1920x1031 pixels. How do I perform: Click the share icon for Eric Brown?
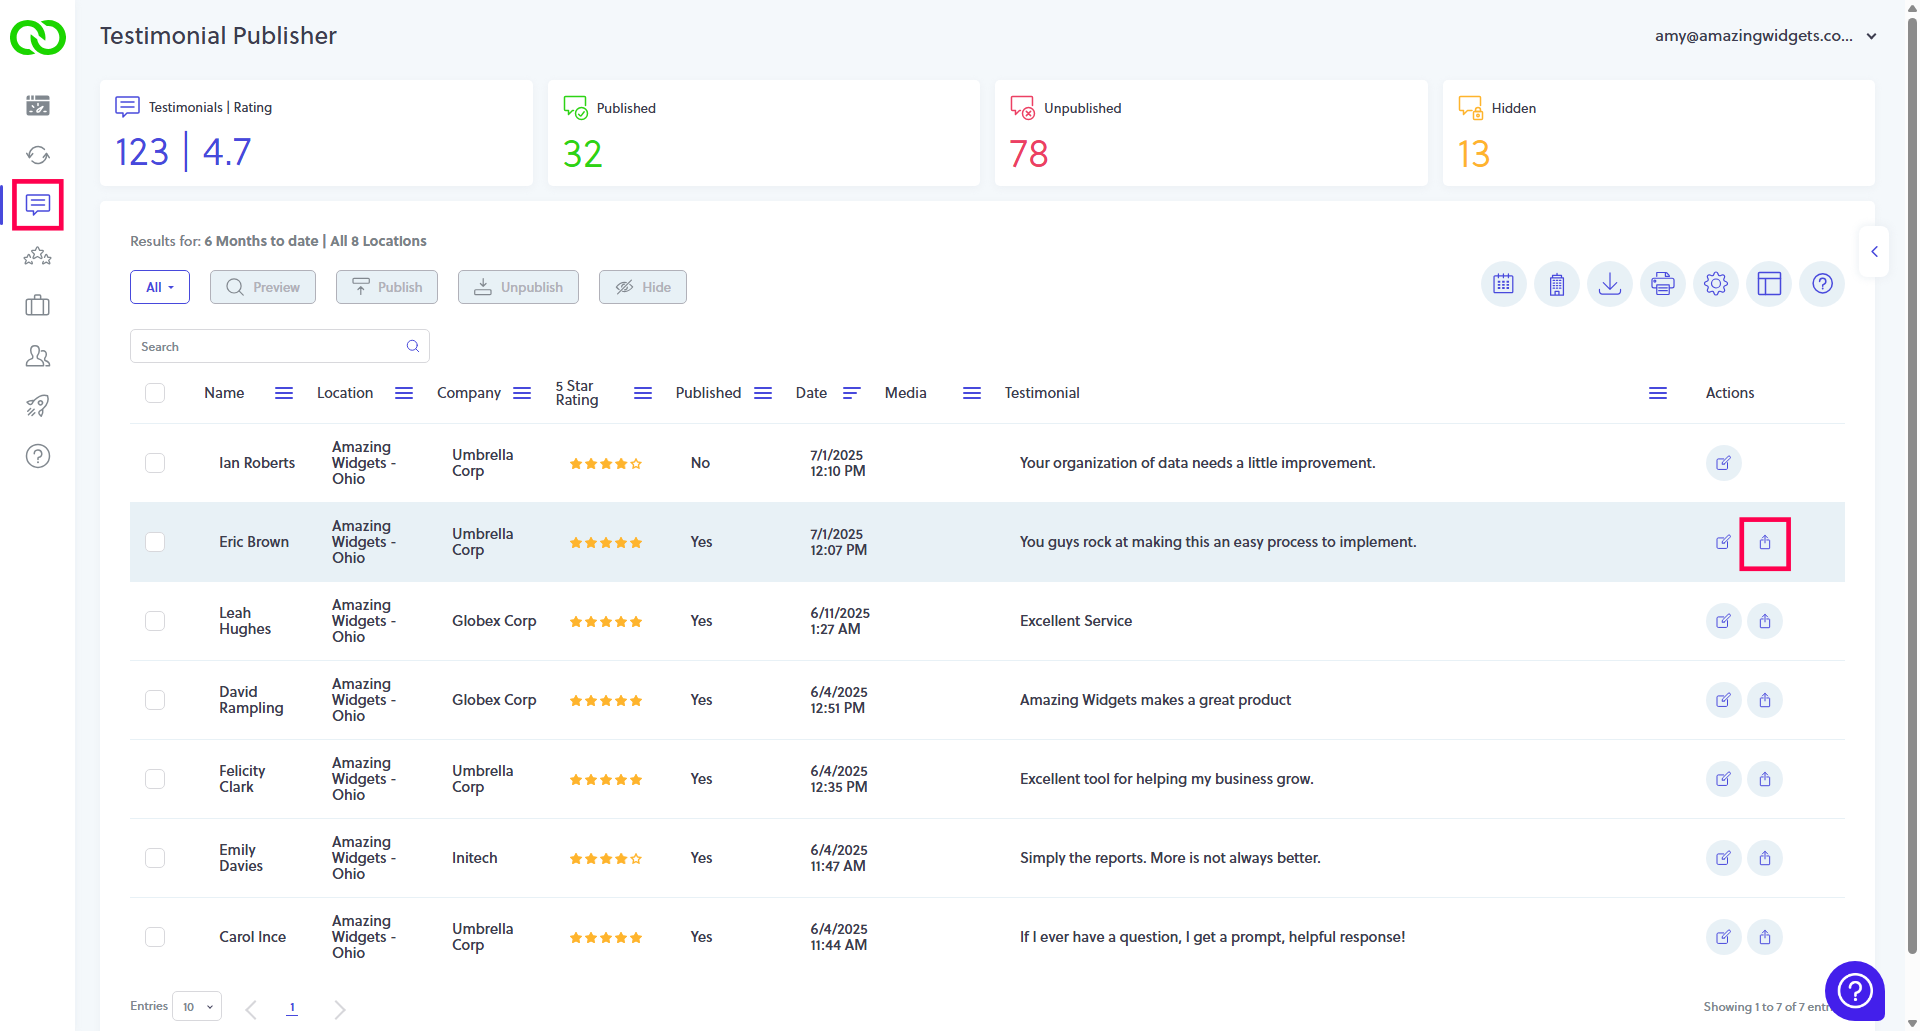pyautogui.click(x=1764, y=543)
